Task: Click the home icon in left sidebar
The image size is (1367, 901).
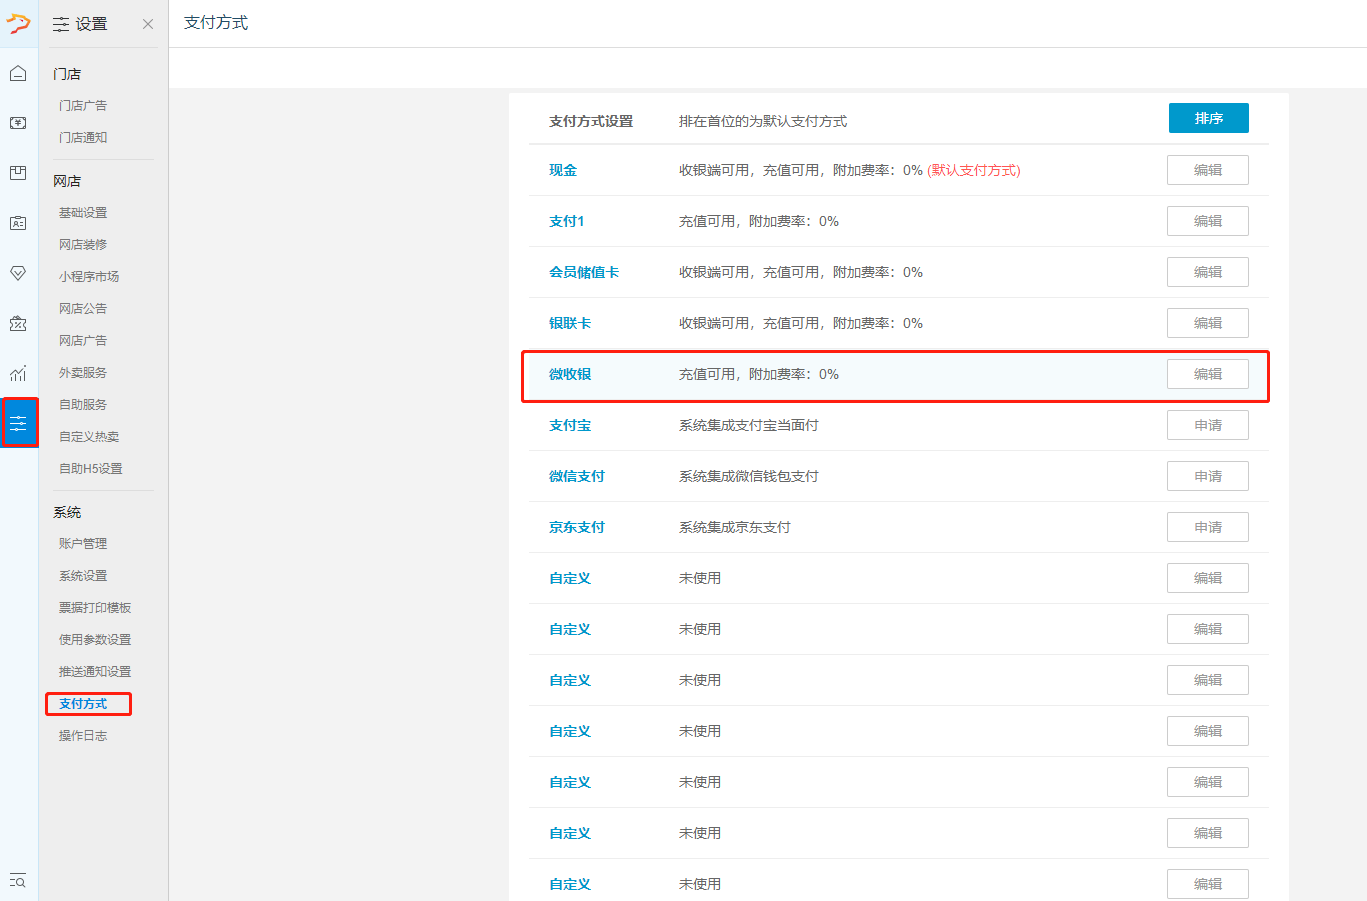Action: (18, 73)
